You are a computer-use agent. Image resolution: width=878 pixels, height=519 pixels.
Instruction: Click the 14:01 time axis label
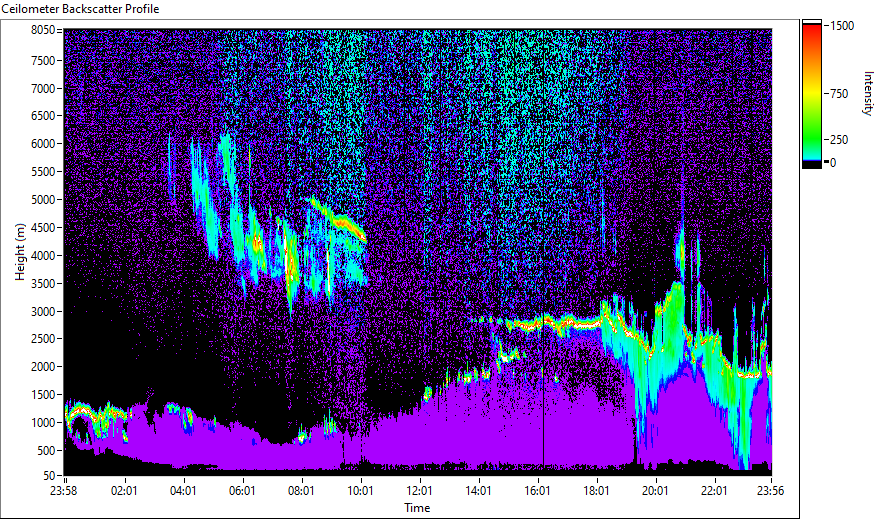tap(478, 491)
